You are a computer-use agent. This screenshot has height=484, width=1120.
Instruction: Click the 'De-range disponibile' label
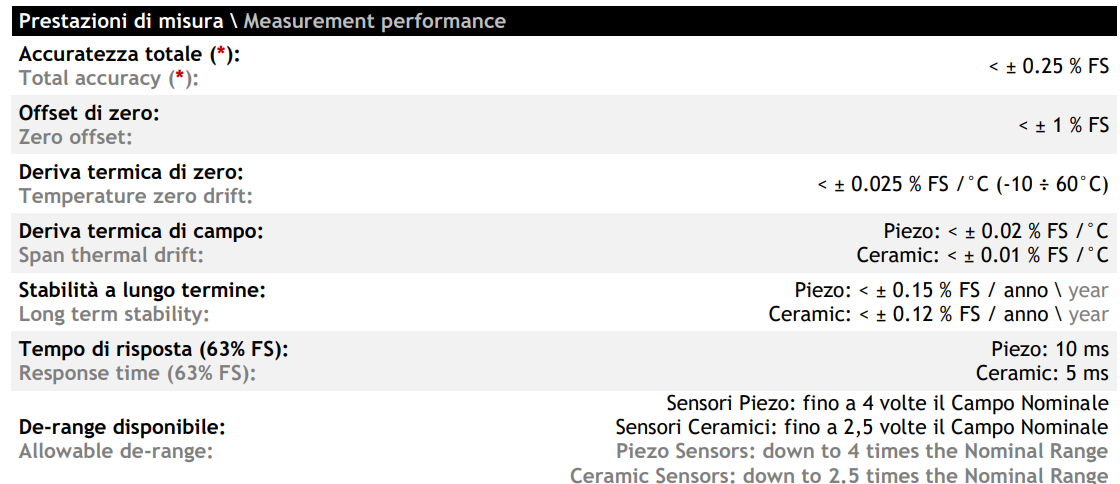point(122,427)
